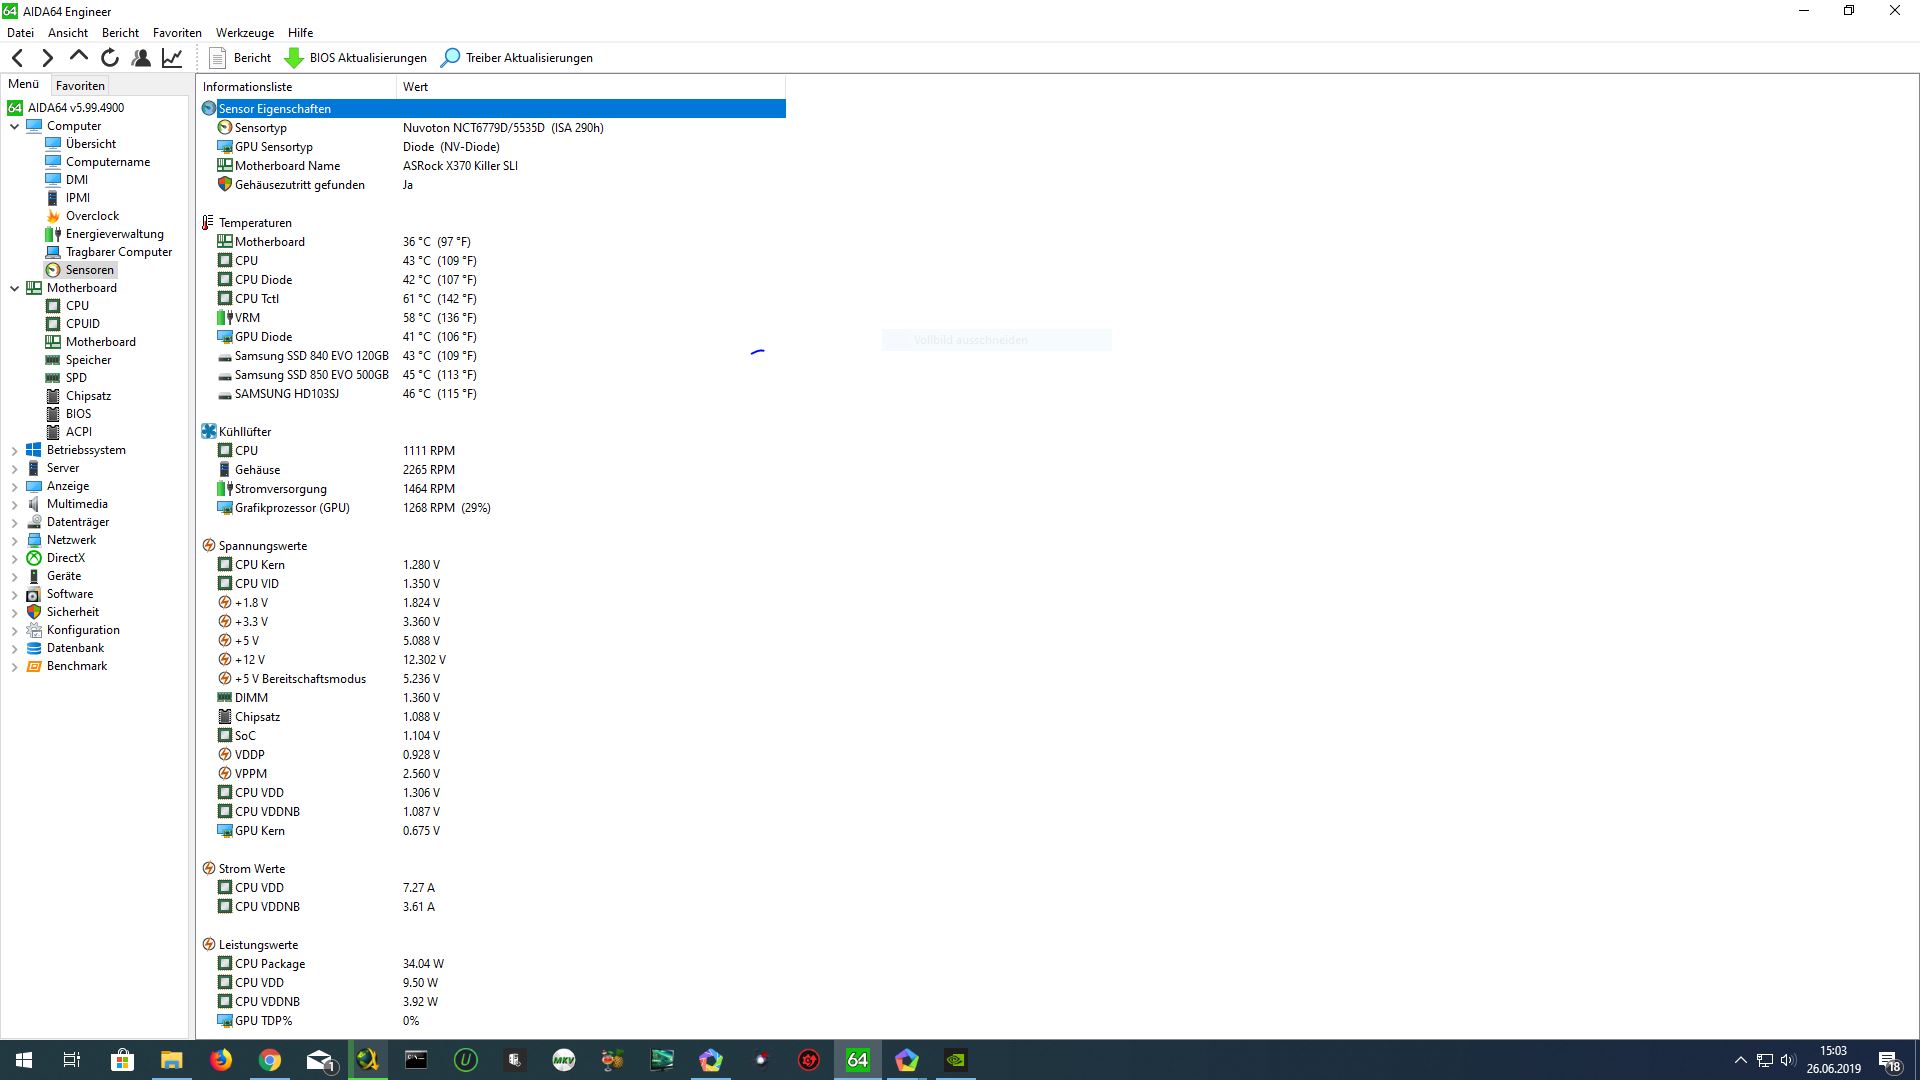The height and width of the screenshot is (1080, 1920).
Task: Expand the DirectX node
Action: [x=14, y=558]
